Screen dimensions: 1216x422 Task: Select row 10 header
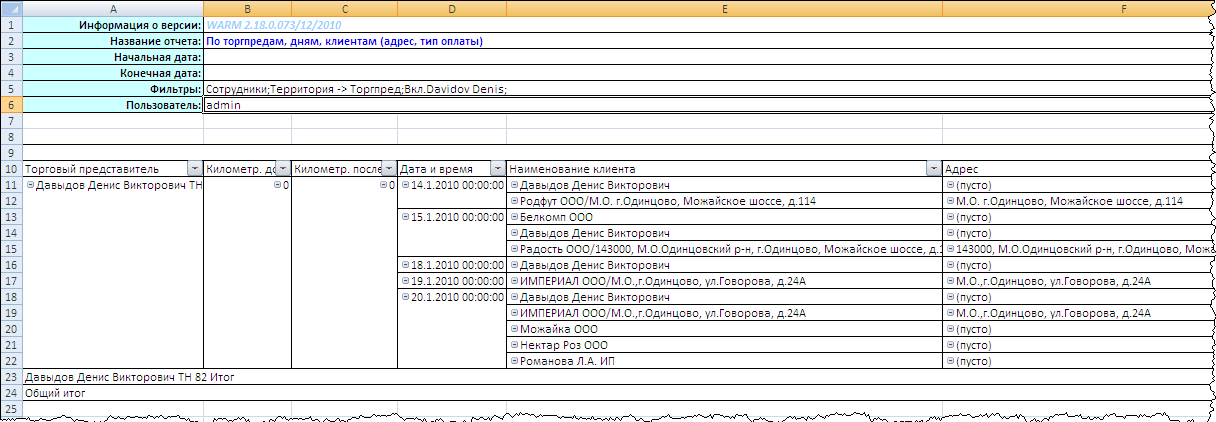coord(9,169)
